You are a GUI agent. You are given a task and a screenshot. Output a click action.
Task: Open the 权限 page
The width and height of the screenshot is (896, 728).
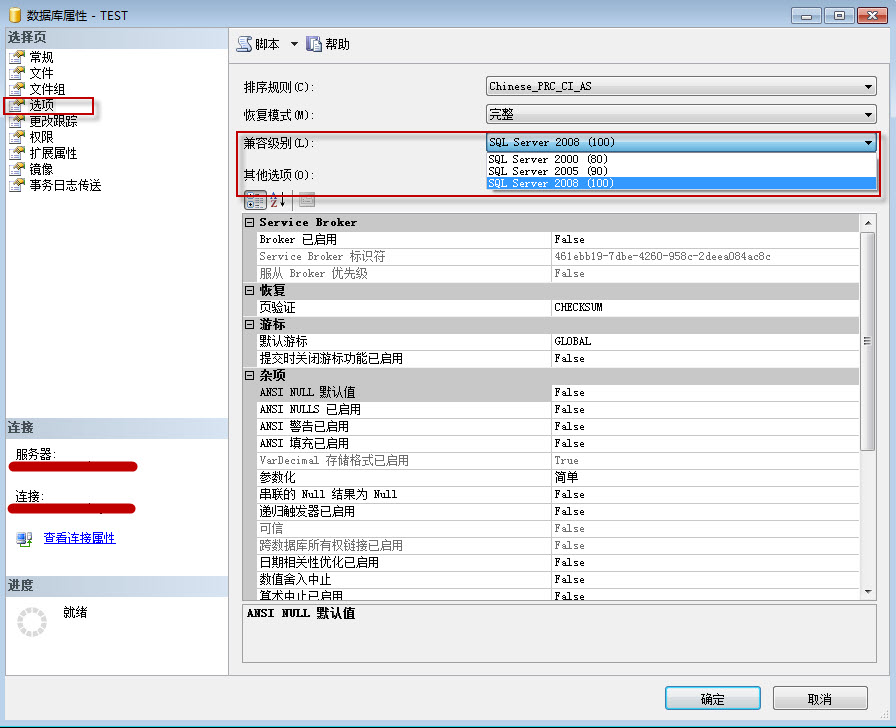tap(42, 137)
